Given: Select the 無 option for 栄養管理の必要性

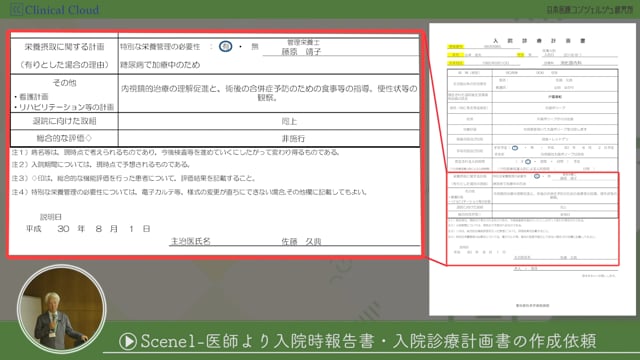Looking at the screenshot, I should (x=255, y=47).
